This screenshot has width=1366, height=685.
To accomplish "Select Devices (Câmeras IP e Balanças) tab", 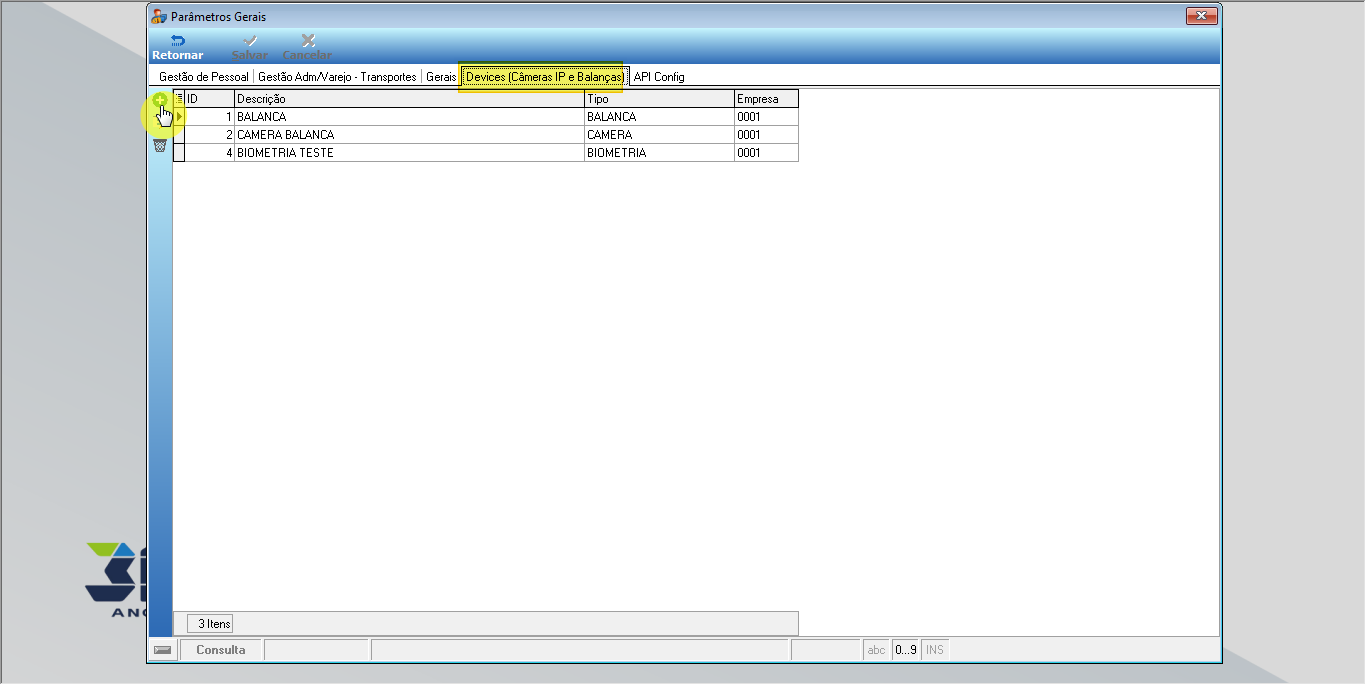I will click(x=544, y=77).
